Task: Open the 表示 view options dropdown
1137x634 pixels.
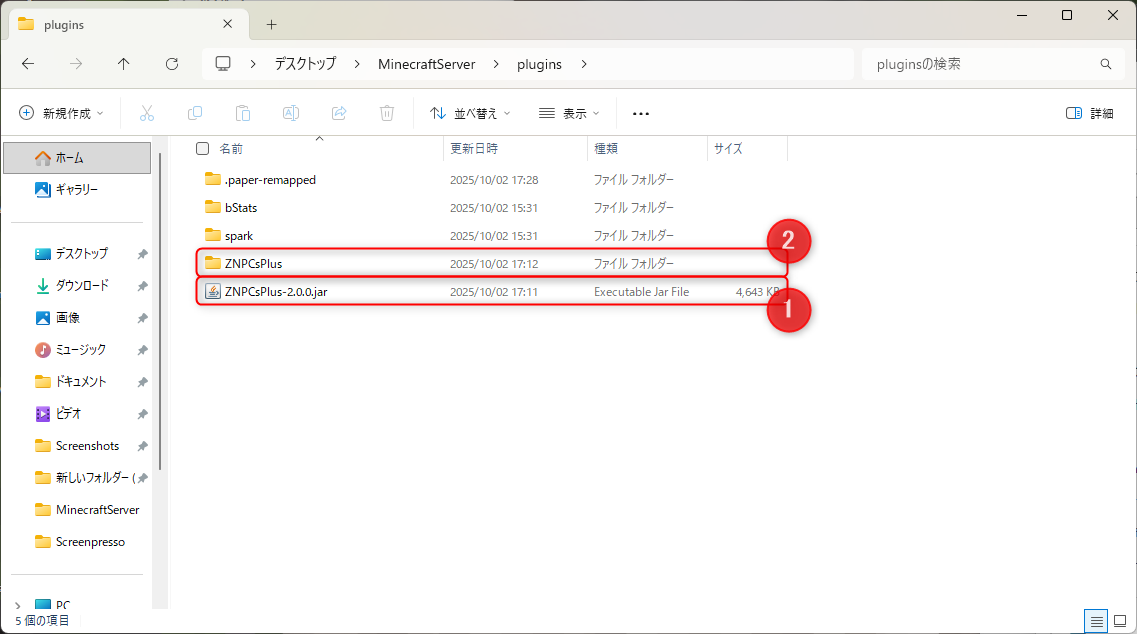Action: coord(566,113)
